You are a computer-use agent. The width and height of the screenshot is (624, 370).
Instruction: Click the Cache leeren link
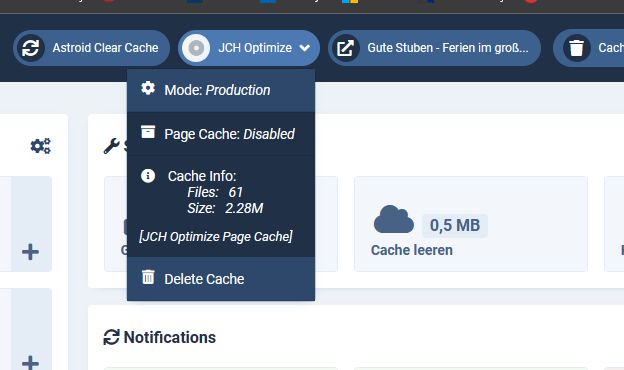411,250
